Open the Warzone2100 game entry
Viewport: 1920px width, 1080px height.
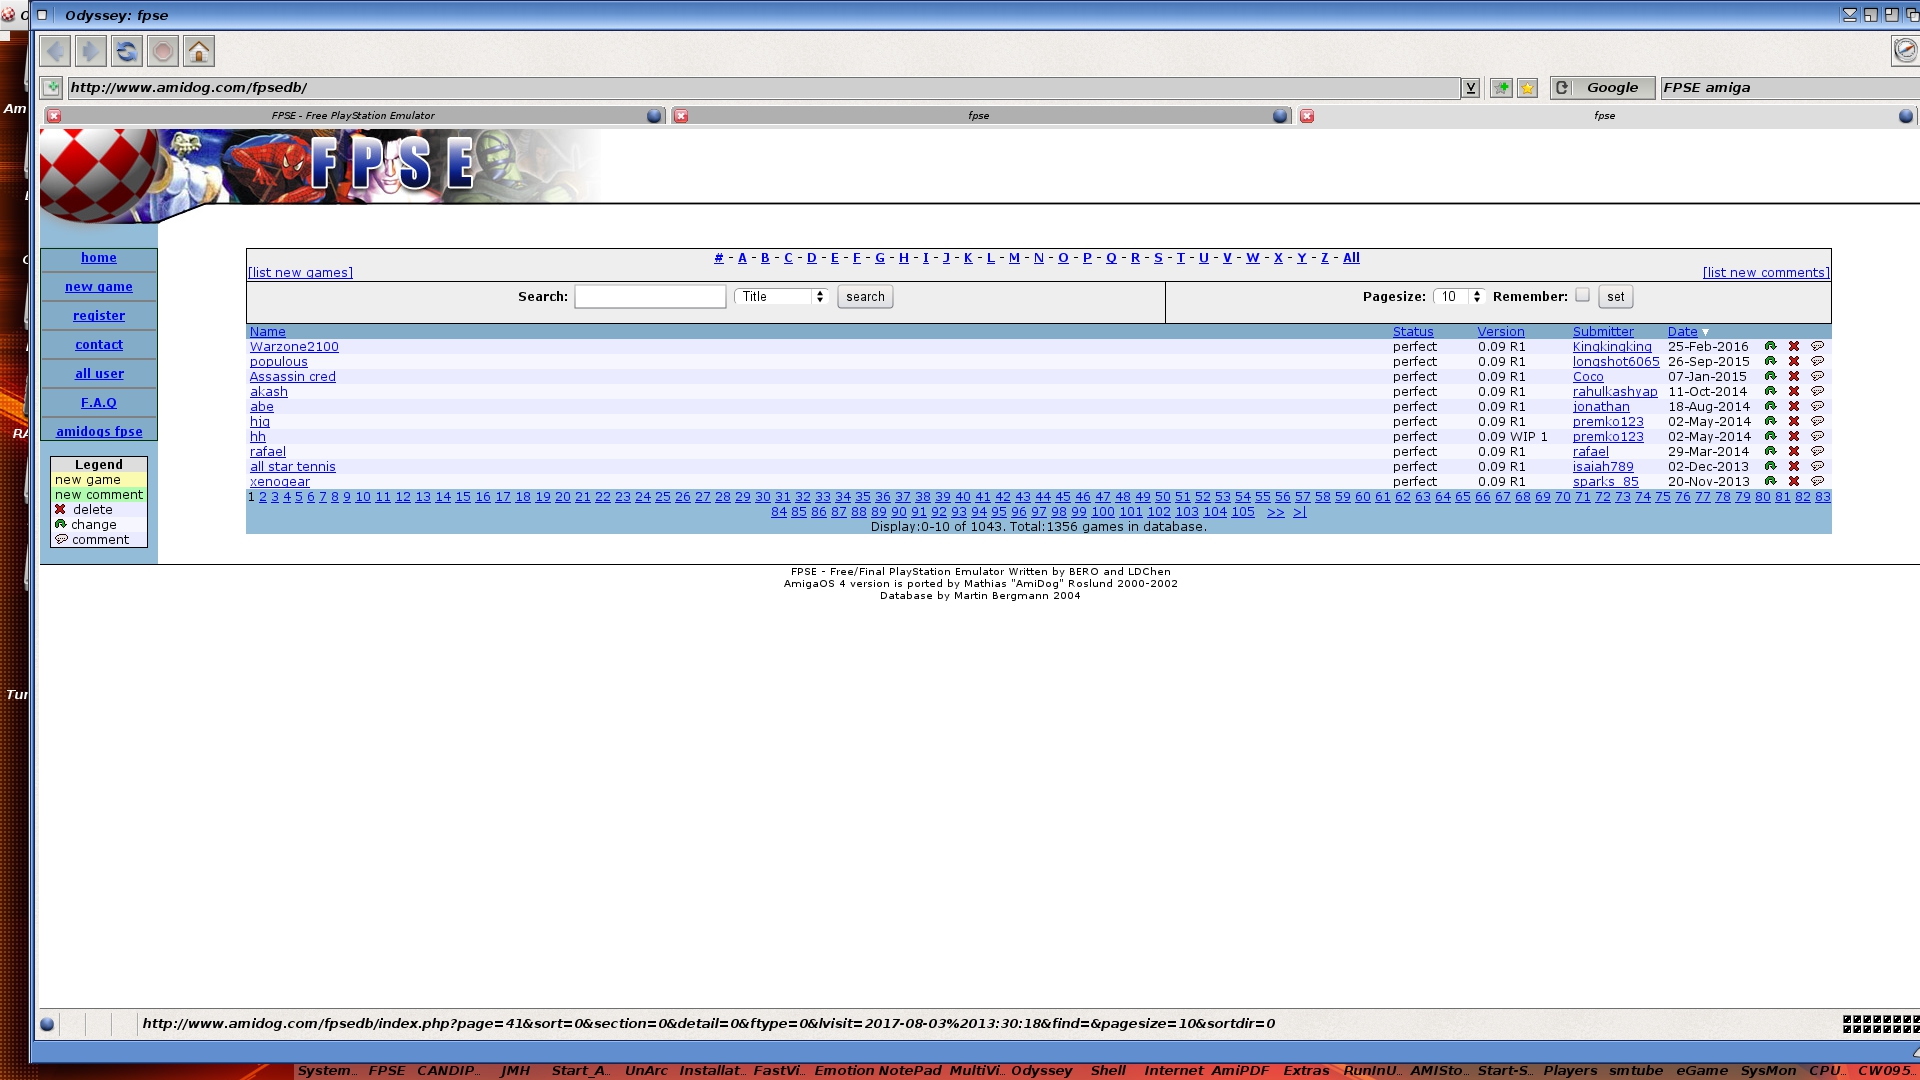(294, 347)
